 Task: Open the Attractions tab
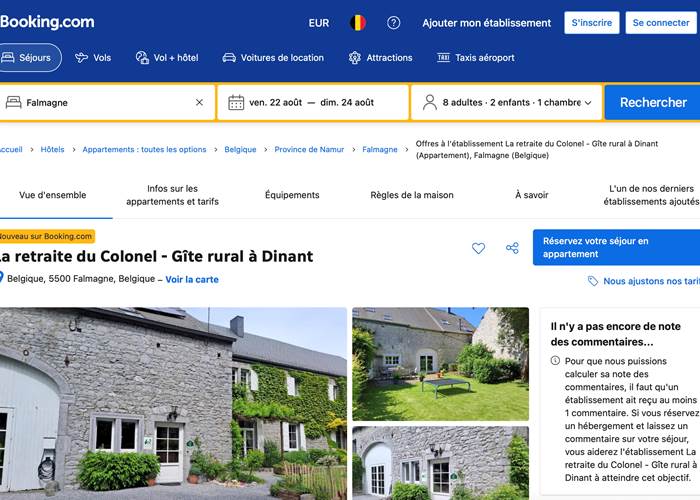tap(380, 58)
